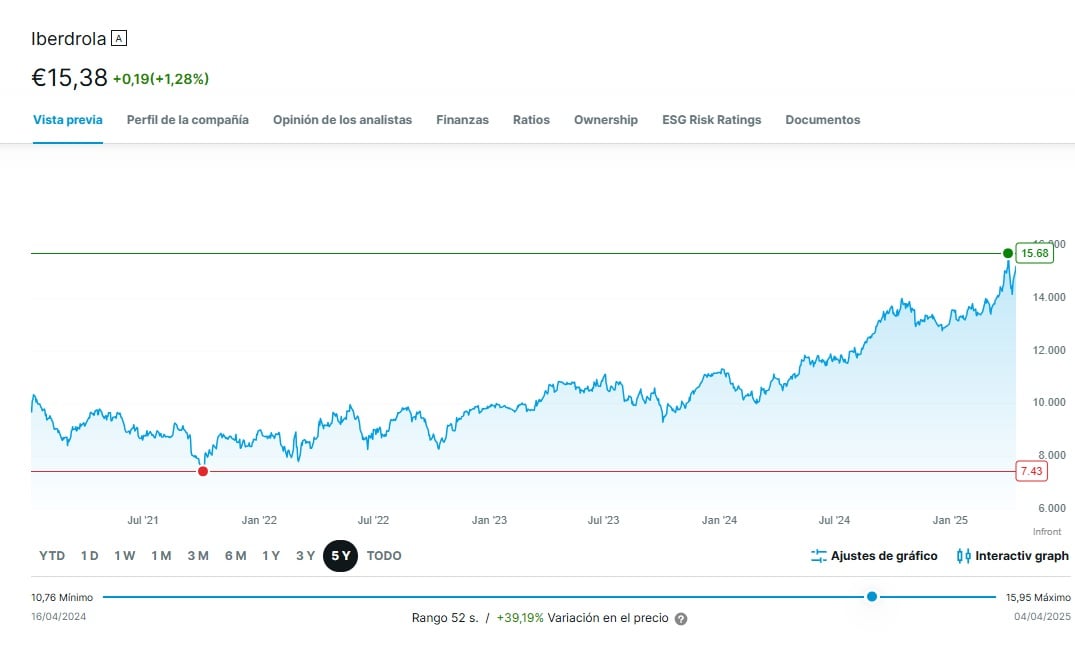
Task: Click the green maximum price dot
Action: click(x=1008, y=253)
